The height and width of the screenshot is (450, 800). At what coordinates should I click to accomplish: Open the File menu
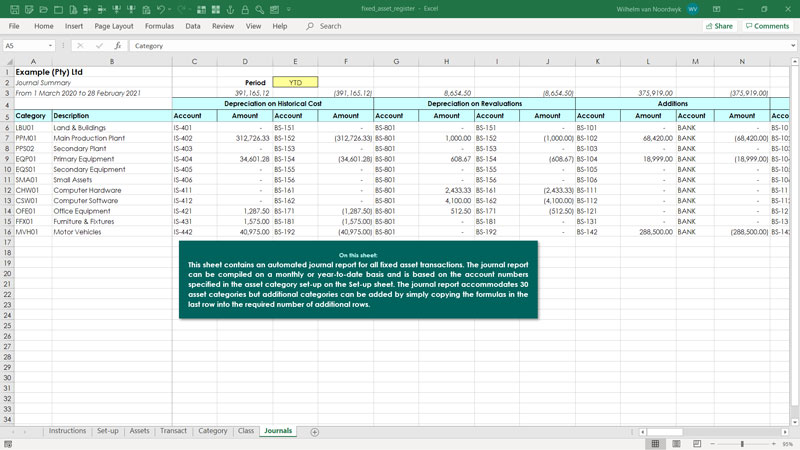14,26
